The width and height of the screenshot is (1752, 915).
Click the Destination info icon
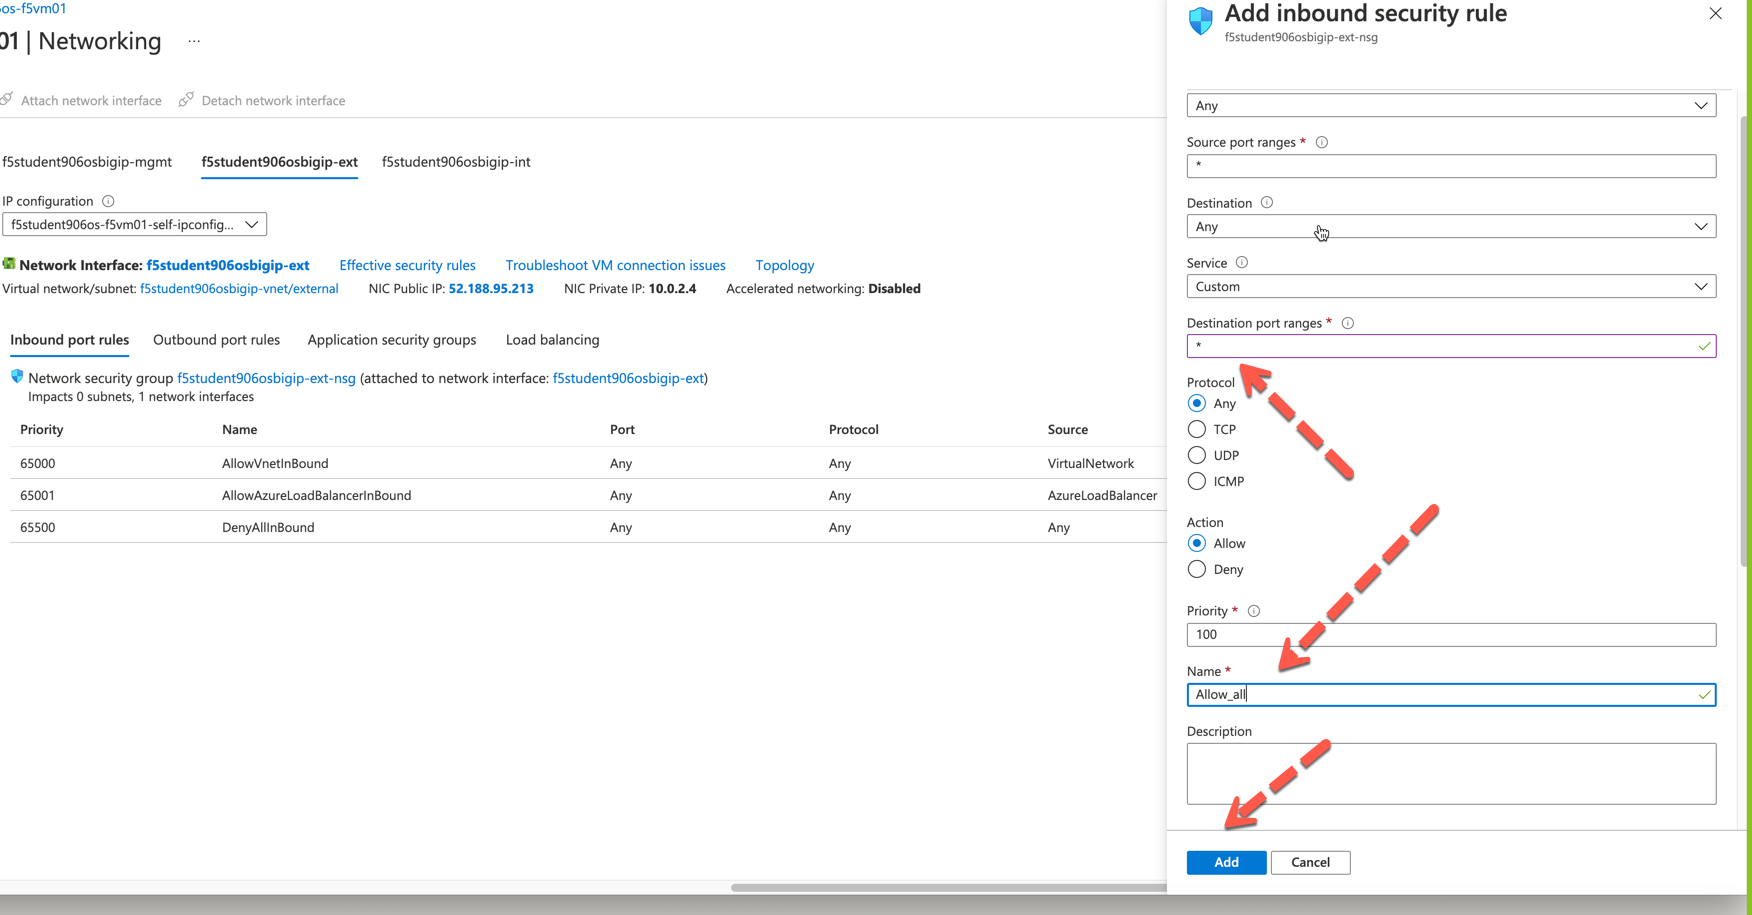click(1267, 203)
